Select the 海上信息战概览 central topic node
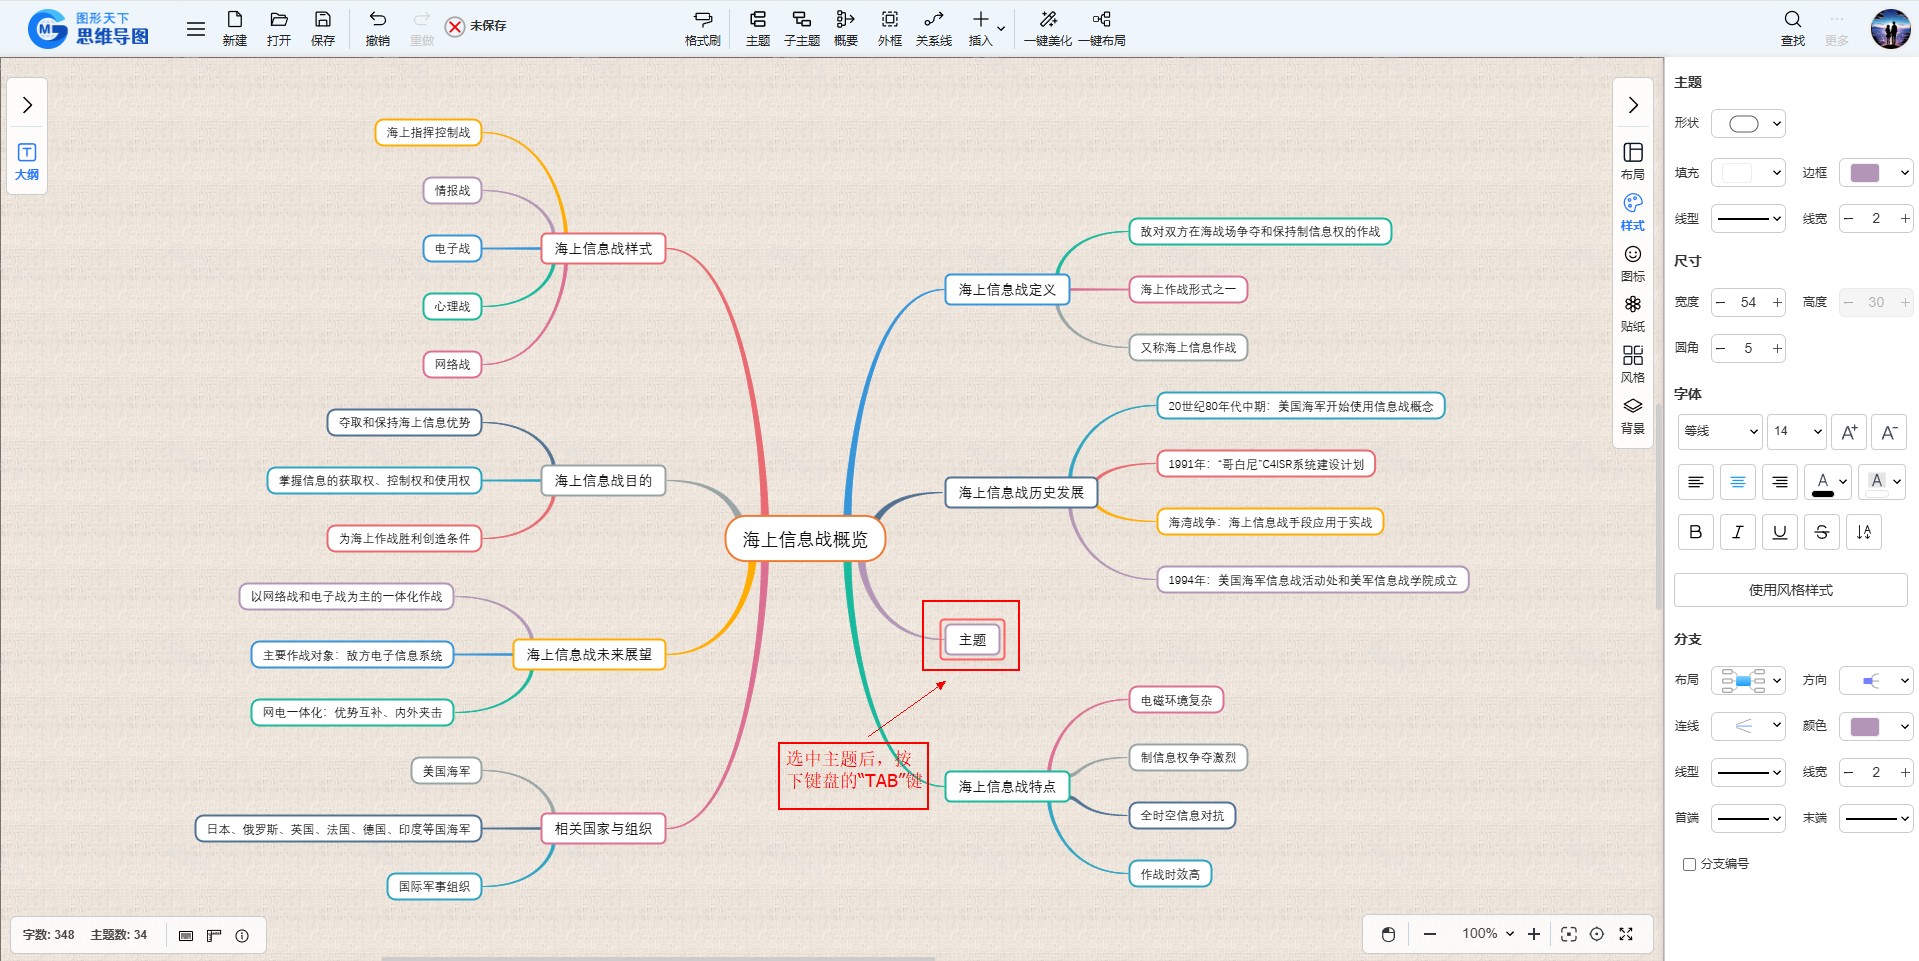 [x=805, y=540]
